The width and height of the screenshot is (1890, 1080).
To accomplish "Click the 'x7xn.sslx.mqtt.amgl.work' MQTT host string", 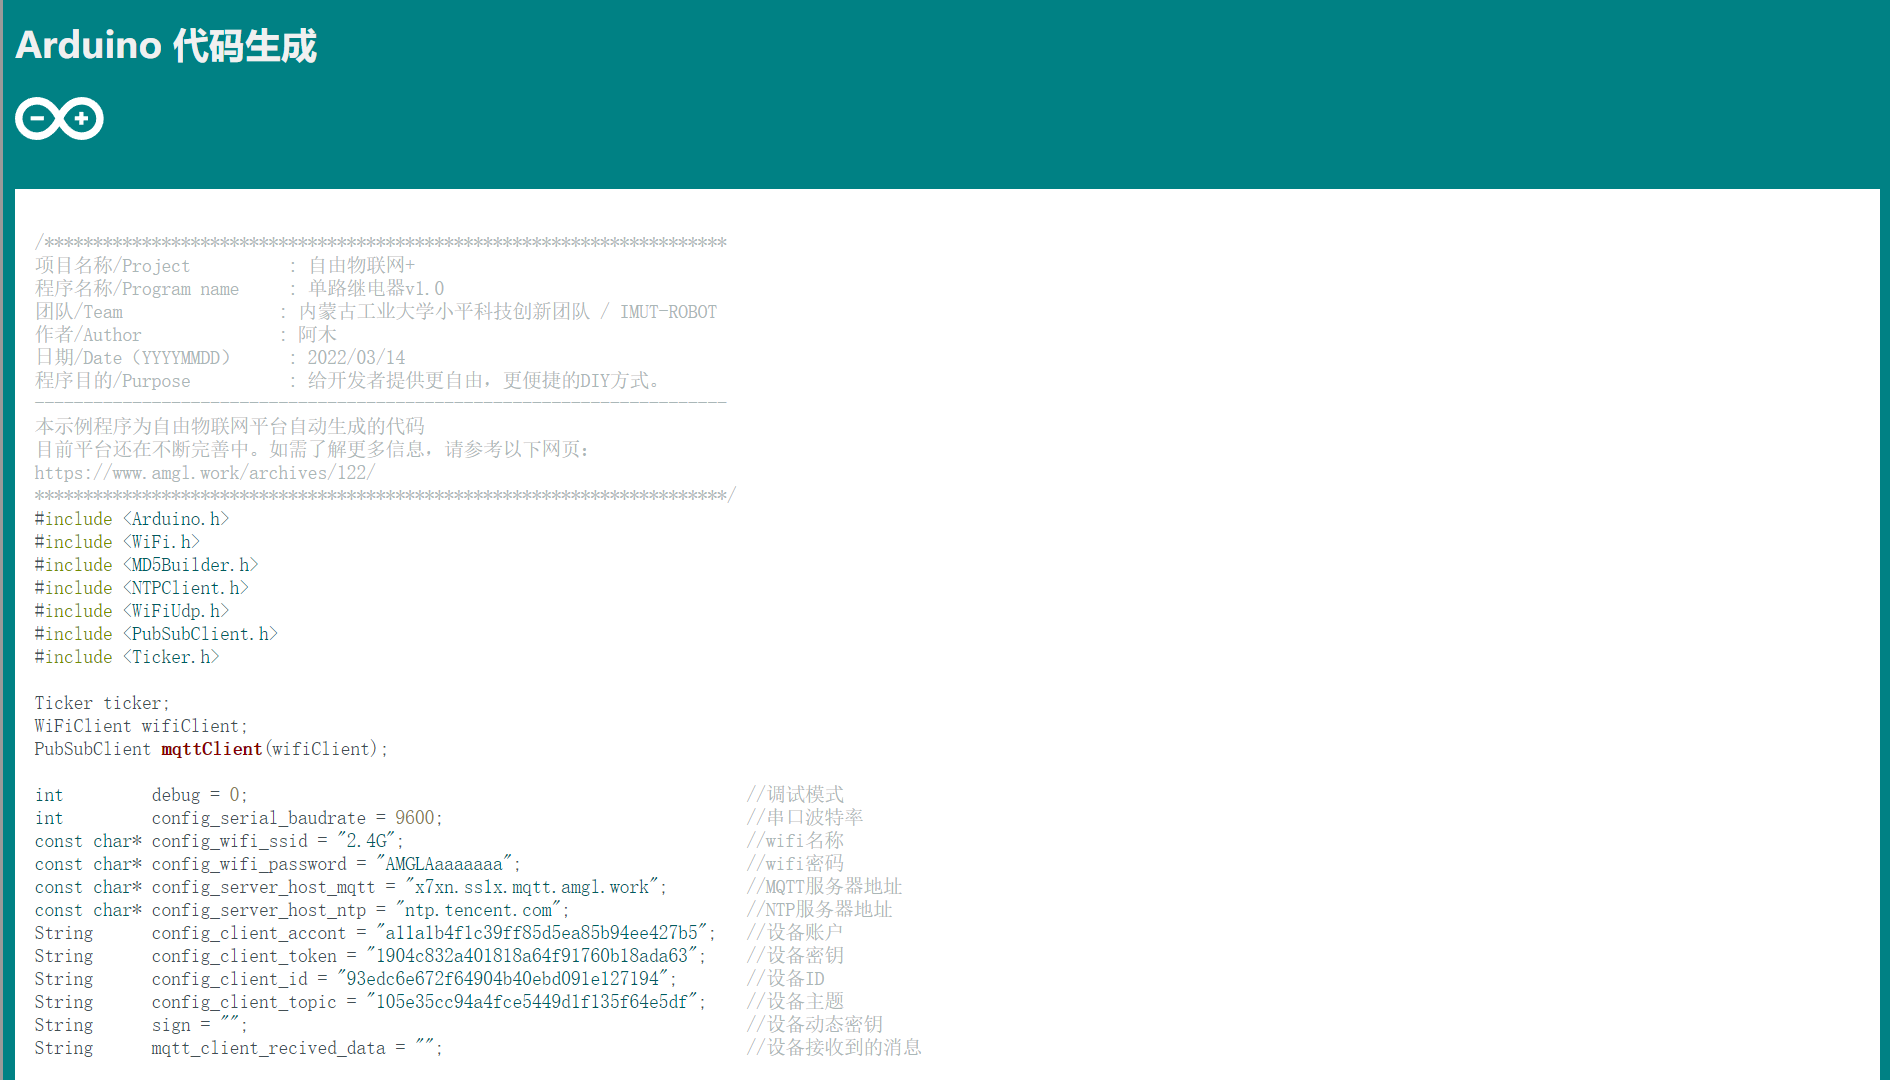I will click(x=531, y=887).
